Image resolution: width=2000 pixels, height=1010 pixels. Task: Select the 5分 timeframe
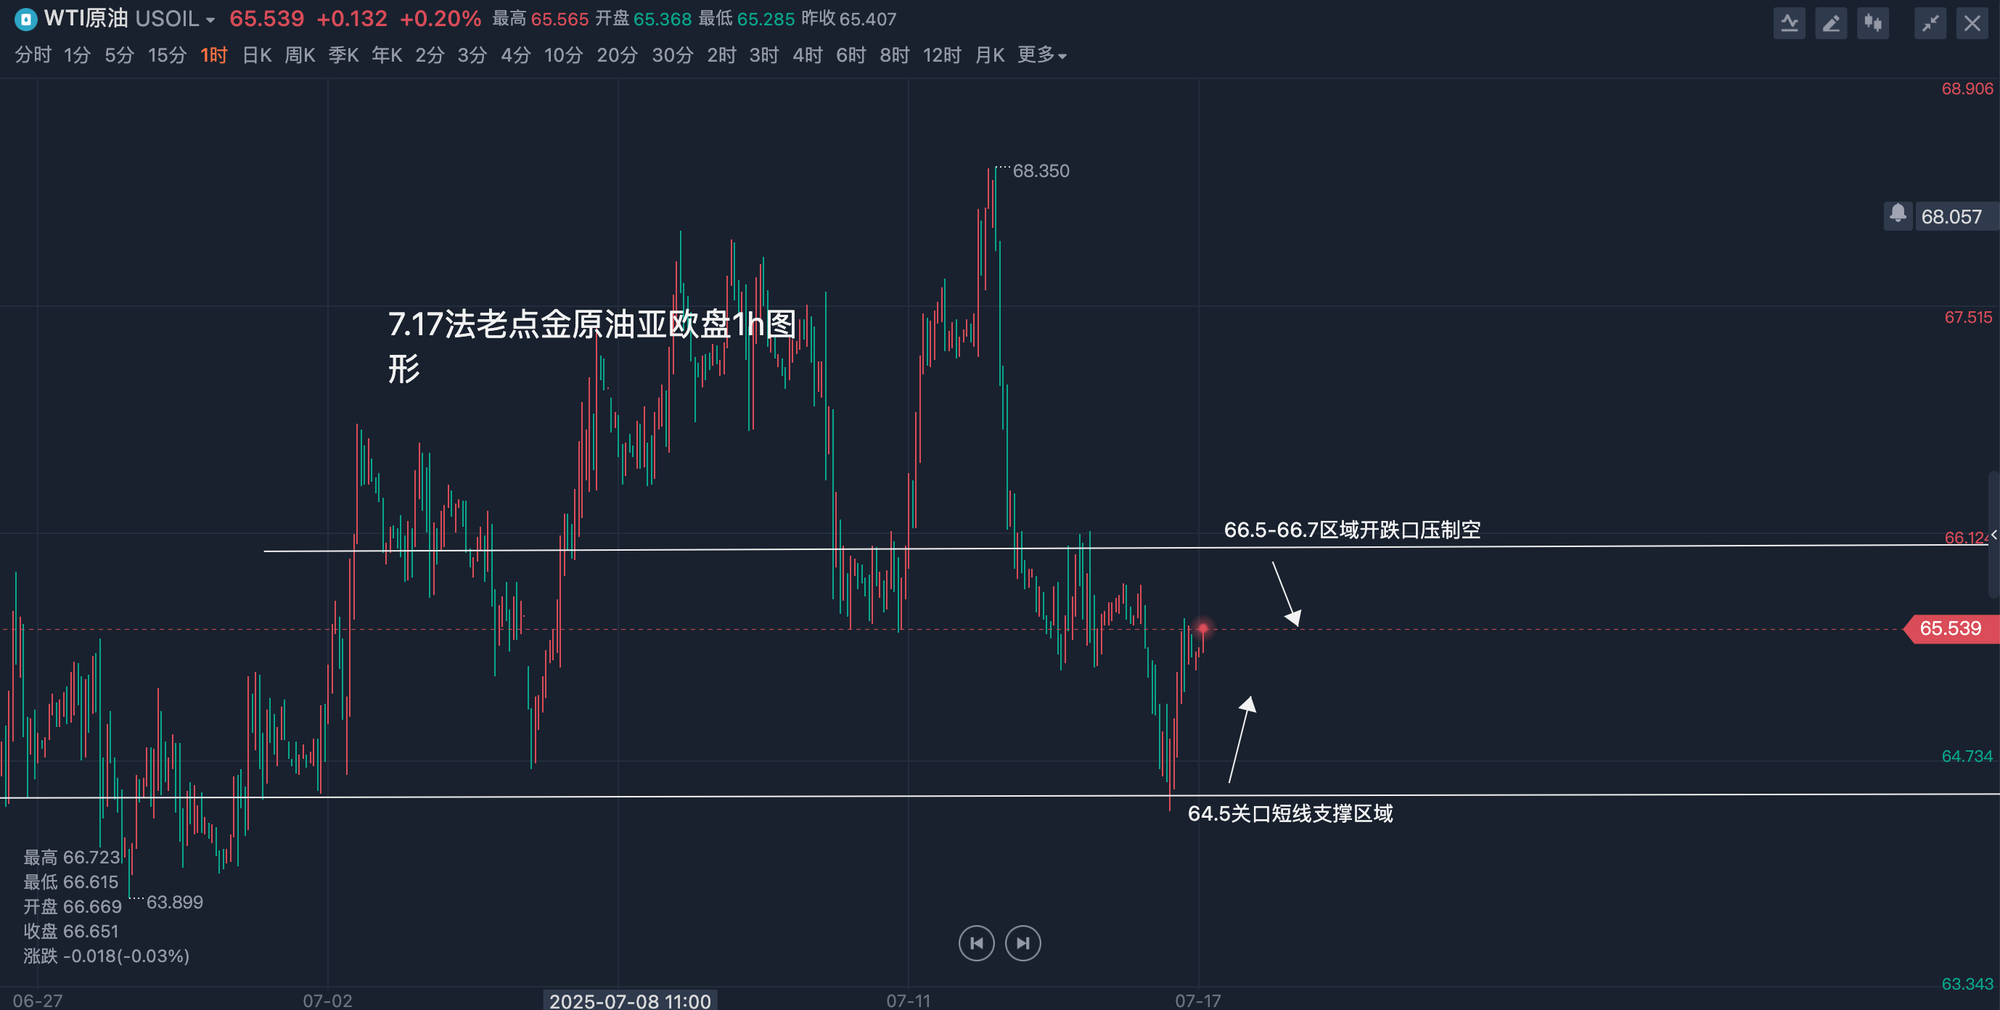(119, 55)
